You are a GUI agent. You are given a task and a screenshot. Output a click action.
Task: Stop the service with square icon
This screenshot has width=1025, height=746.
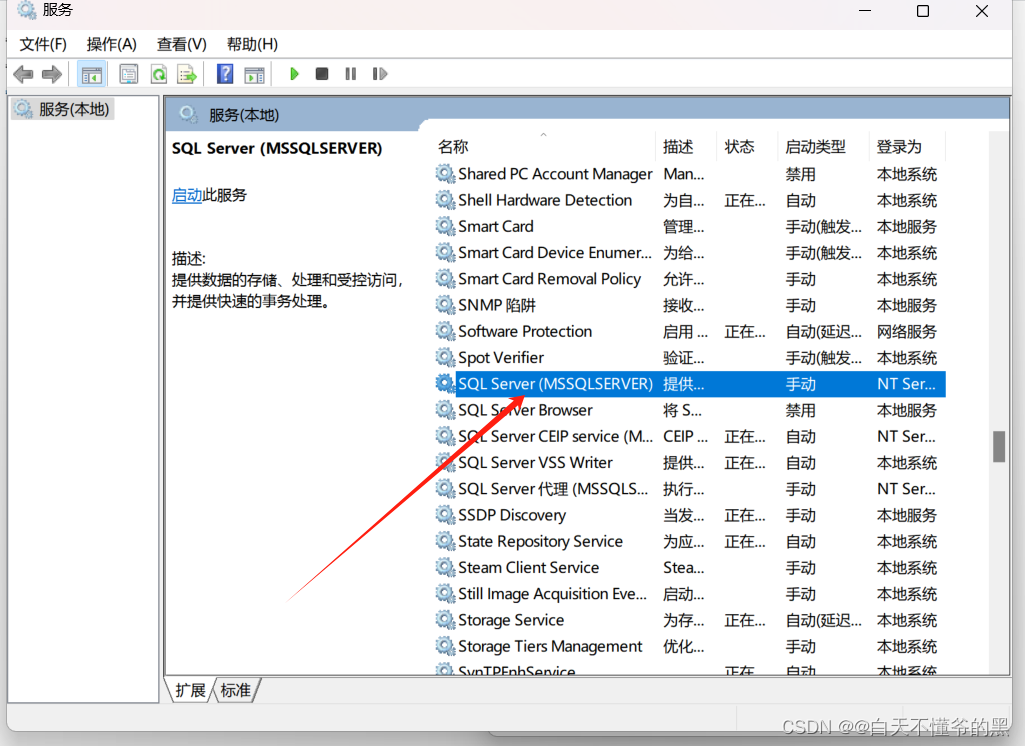click(x=322, y=74)
